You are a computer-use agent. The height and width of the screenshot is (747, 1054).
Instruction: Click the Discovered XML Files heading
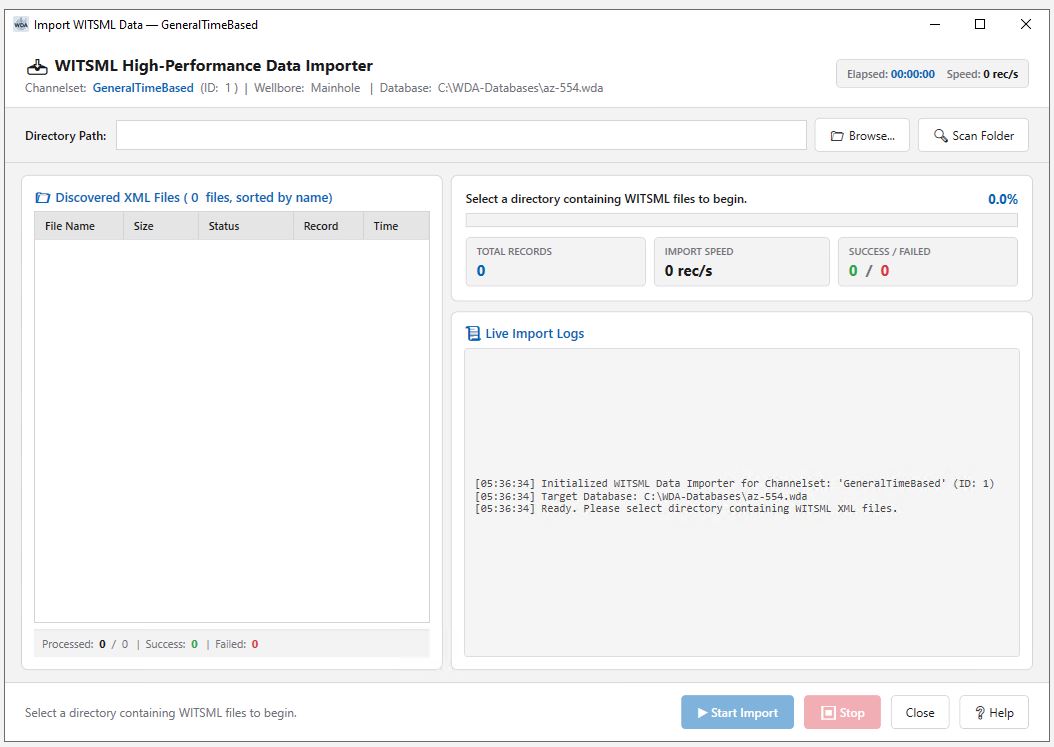(x=194, y=198)
